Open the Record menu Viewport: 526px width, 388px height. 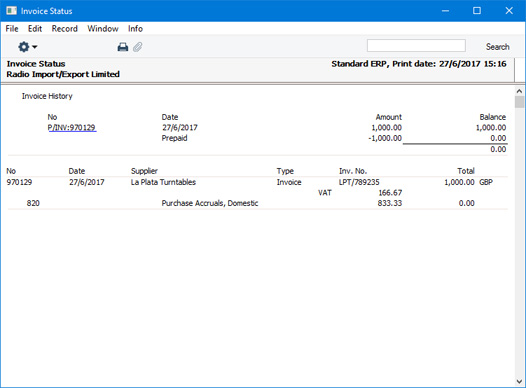coord(64,29)
